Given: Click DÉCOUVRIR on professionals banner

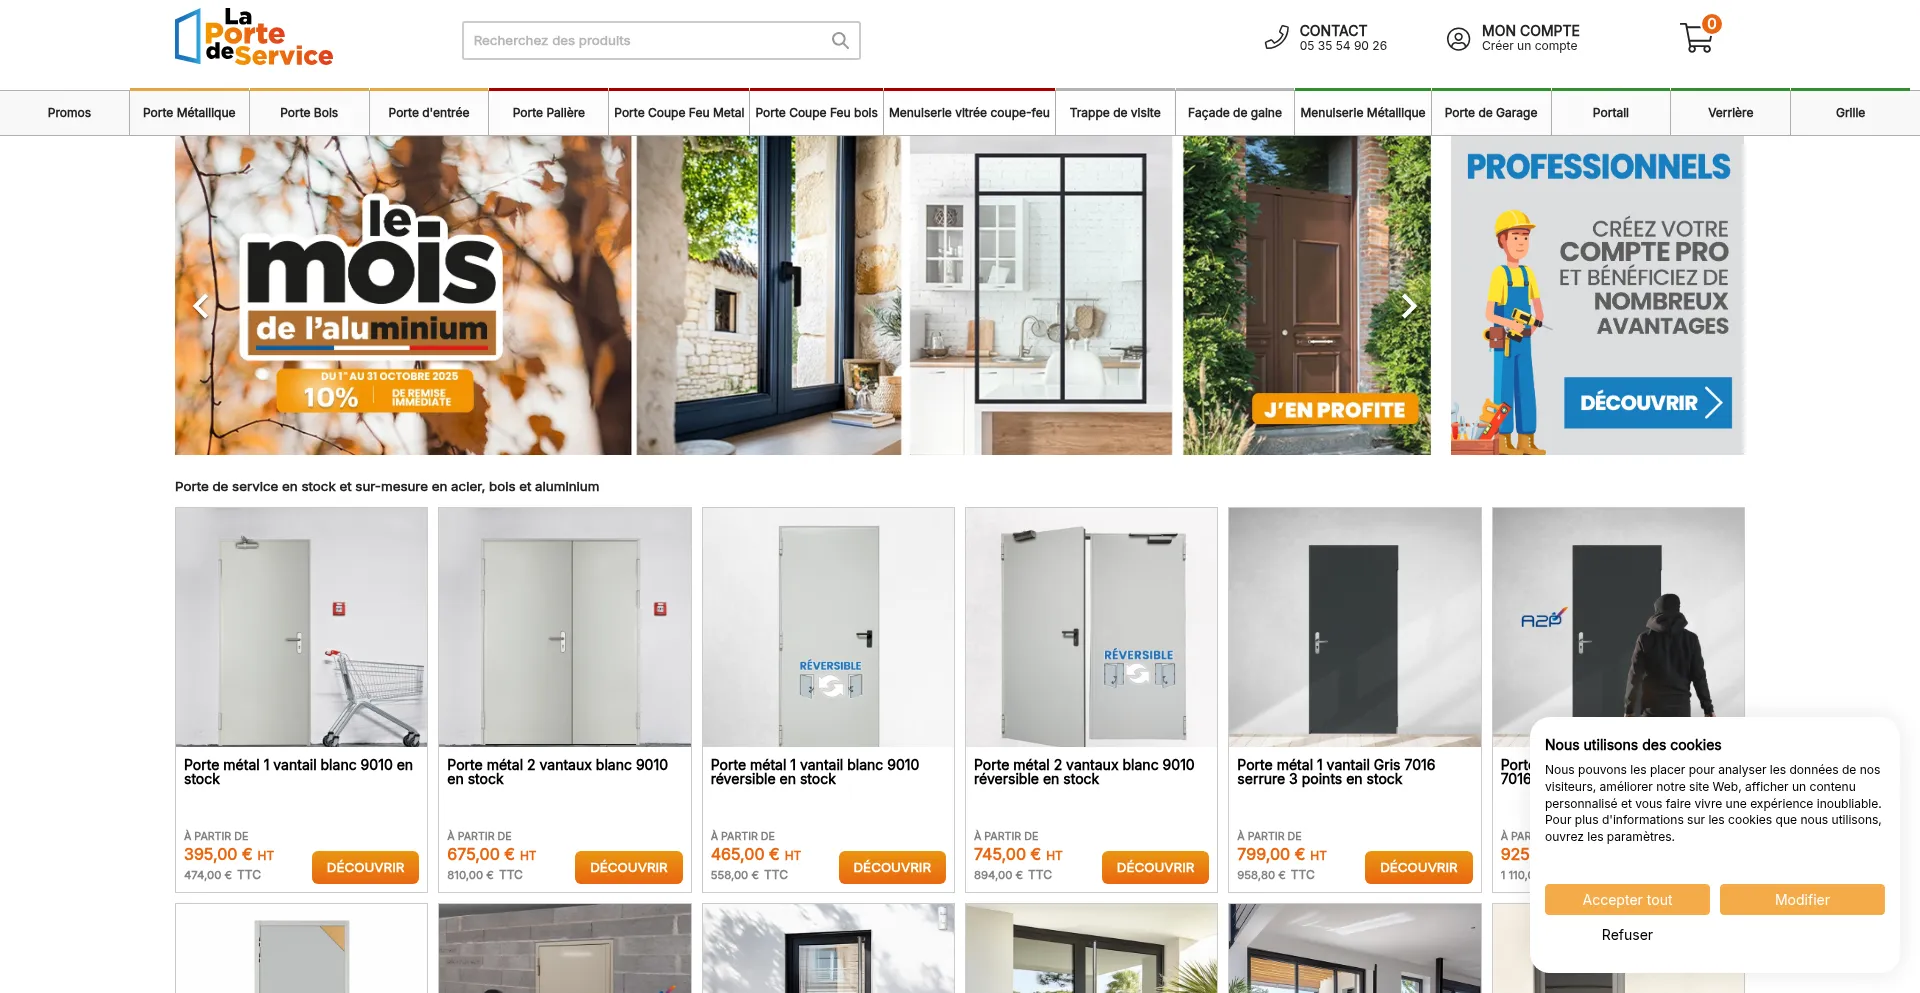Looking at the screenshot, I should tap(1647, 403).
